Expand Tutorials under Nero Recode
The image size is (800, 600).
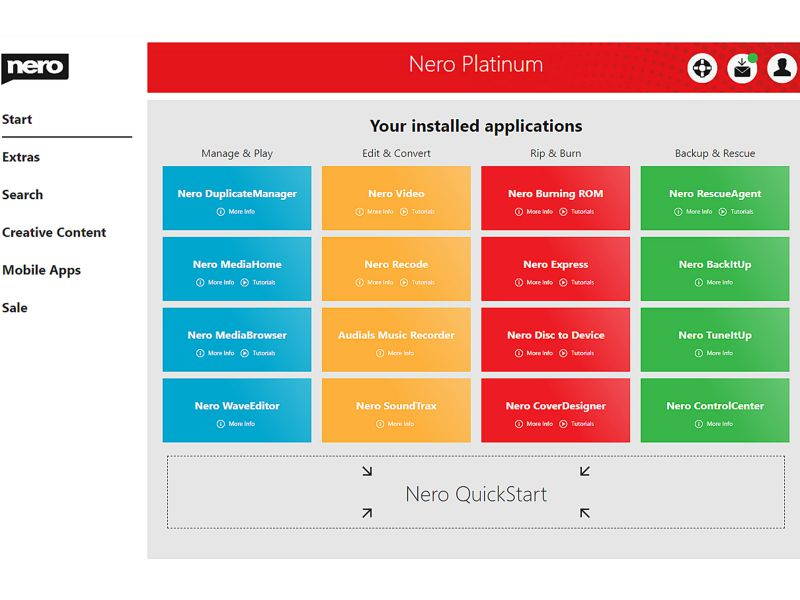point(423,282)
